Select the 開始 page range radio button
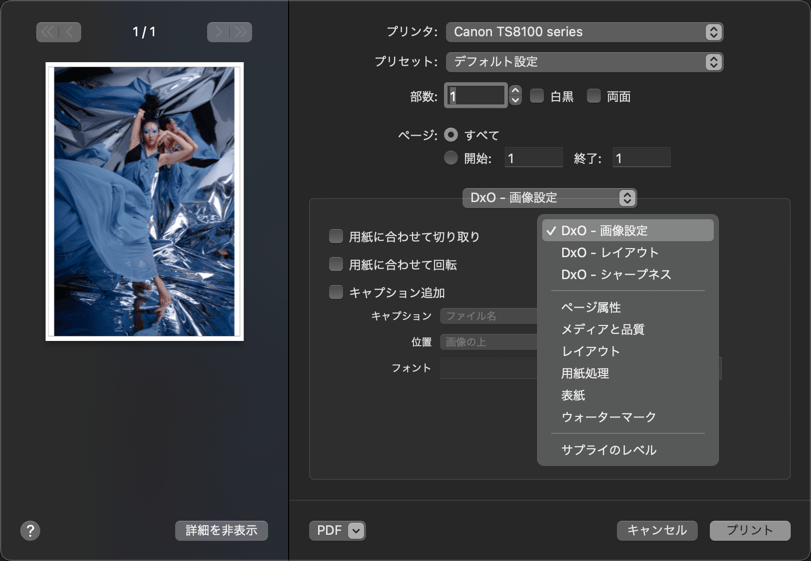The width and height of the screenshot is (811, 561). tap(451, 158)
